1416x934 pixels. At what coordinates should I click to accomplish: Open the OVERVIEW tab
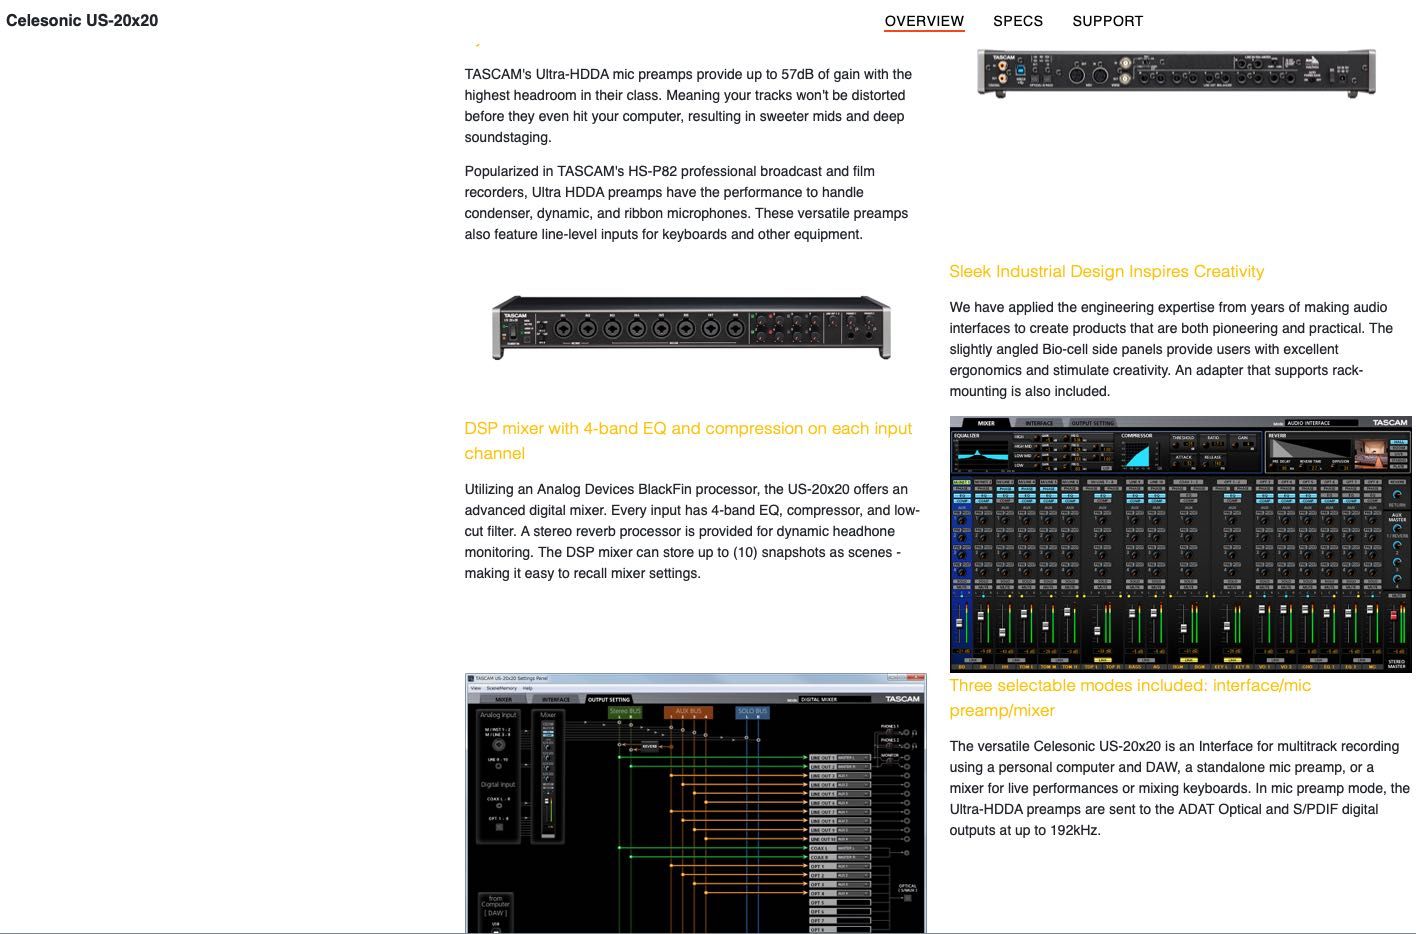[x=924, y=21]
